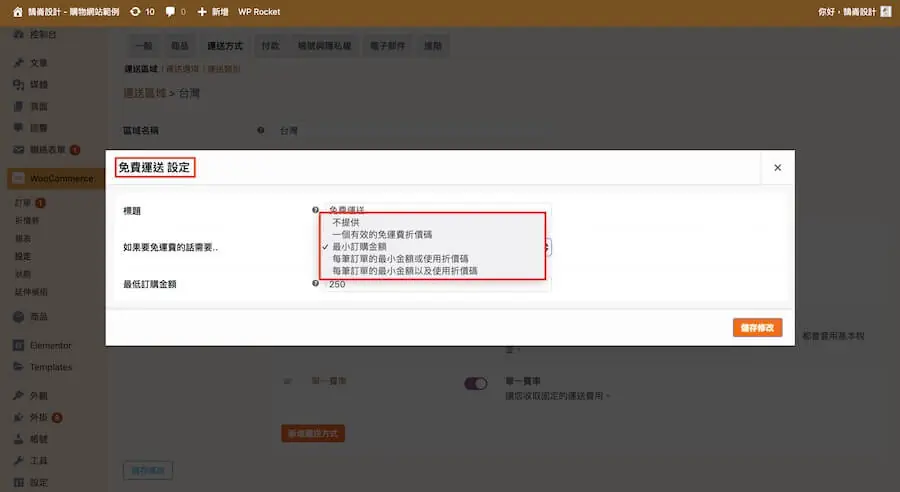Switch to the 付款 settings tab
This screenshot has width=900, height=492.
pos(270,45)
